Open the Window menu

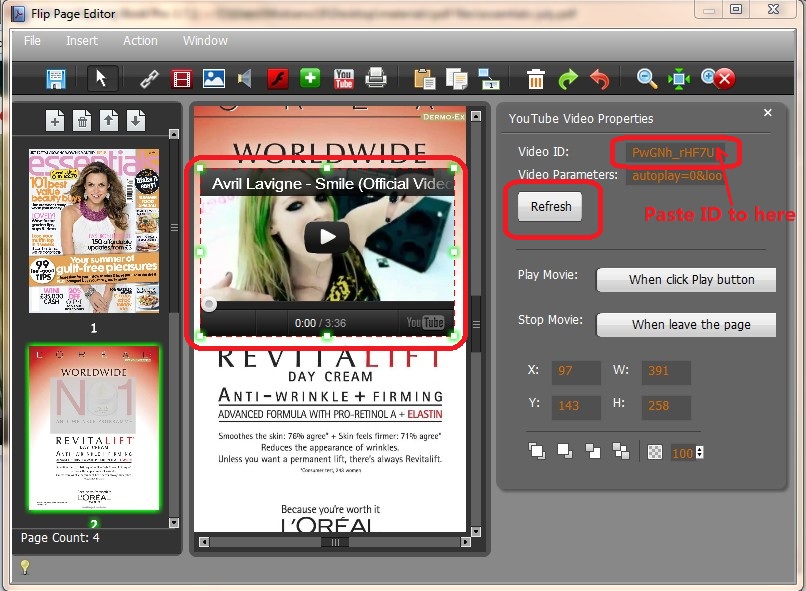[205, 41]
